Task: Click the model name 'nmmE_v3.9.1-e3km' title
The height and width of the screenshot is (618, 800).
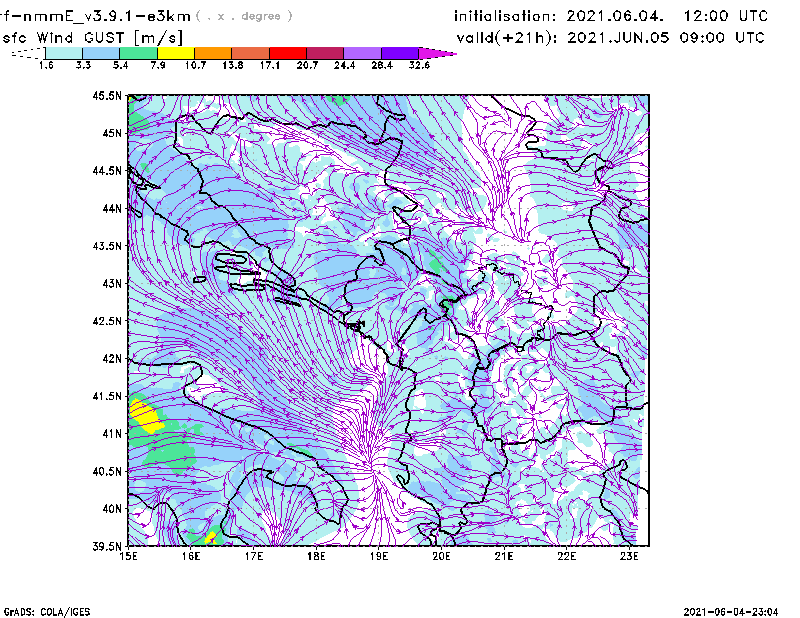Action: tap(107, 16)
